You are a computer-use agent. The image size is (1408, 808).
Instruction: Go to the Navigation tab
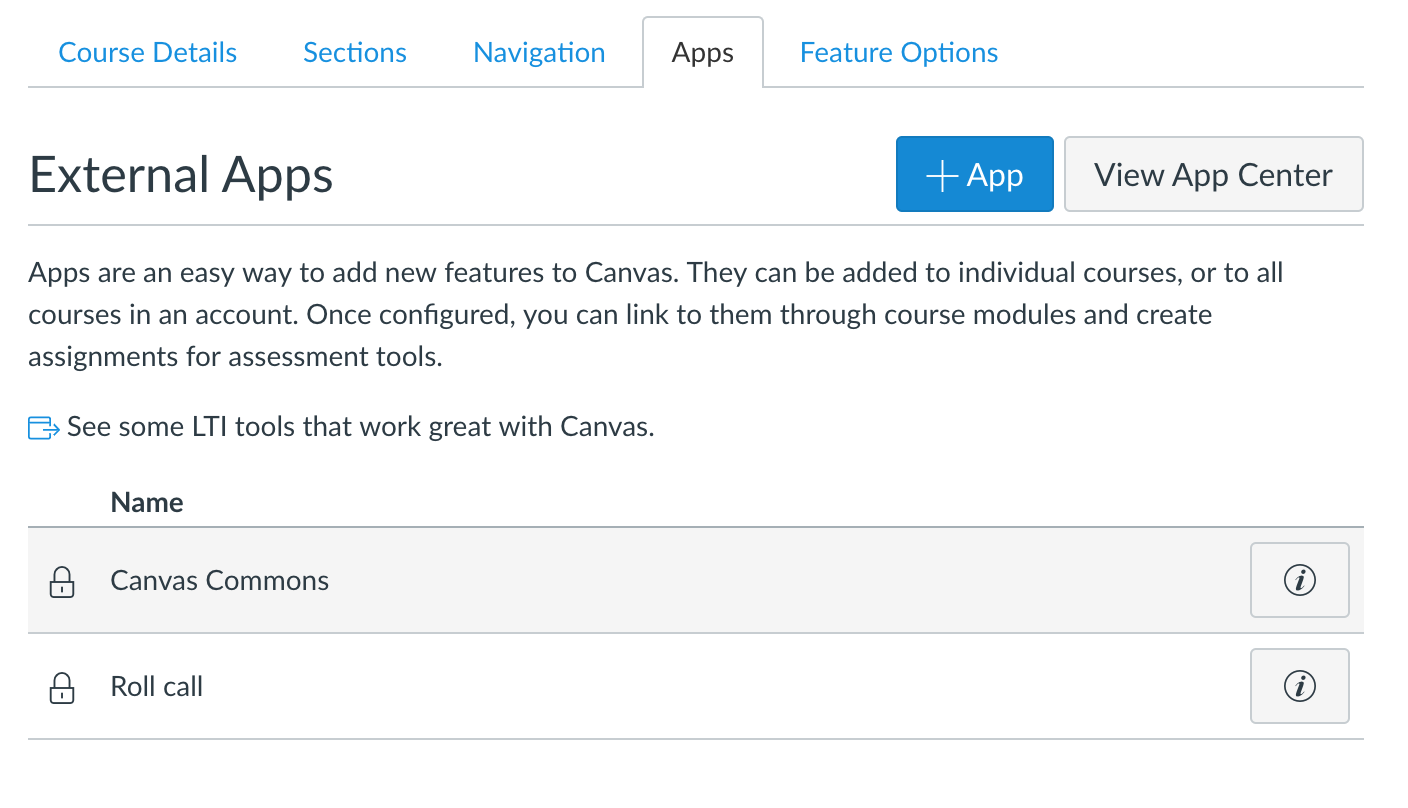point(539,52)
